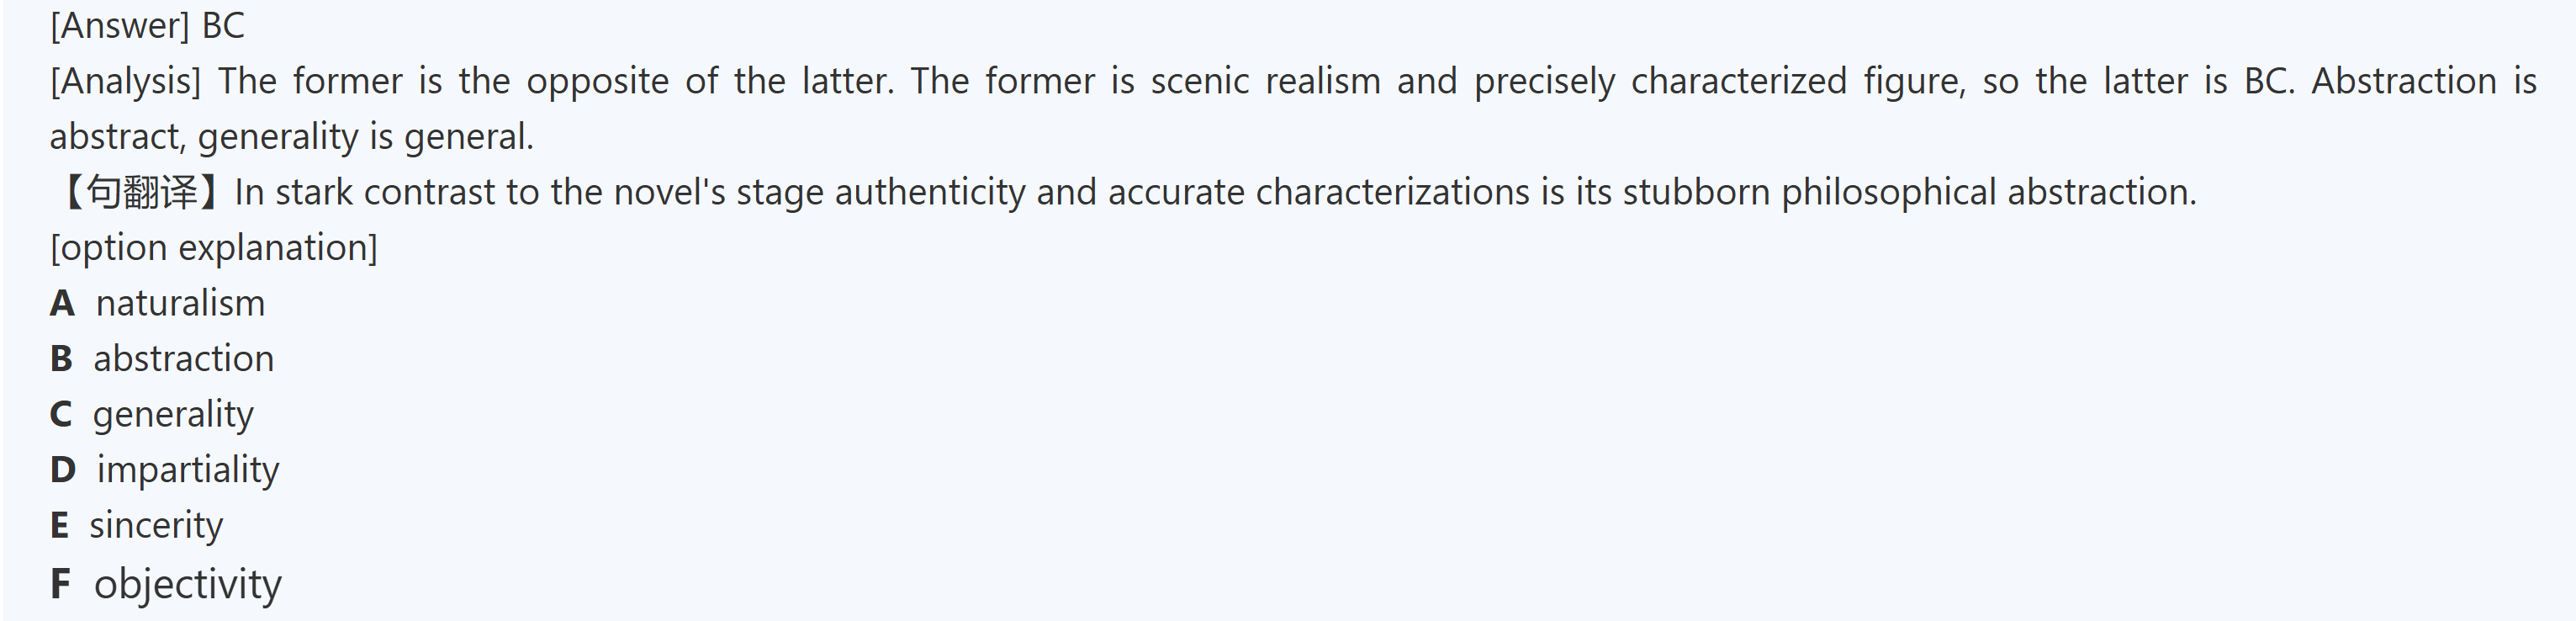2576x621 pixels.
Task: Click the "[Answer]" label
Action: (119, 26)
